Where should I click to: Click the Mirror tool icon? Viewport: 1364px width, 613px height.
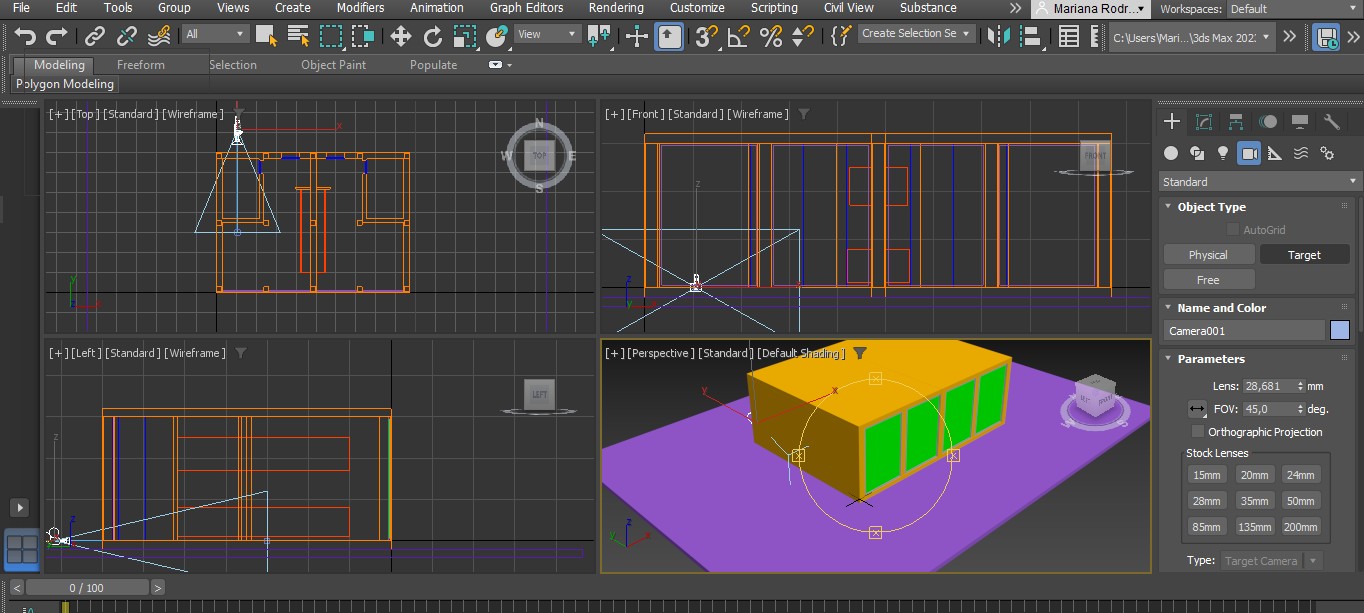tap(997, 37)
